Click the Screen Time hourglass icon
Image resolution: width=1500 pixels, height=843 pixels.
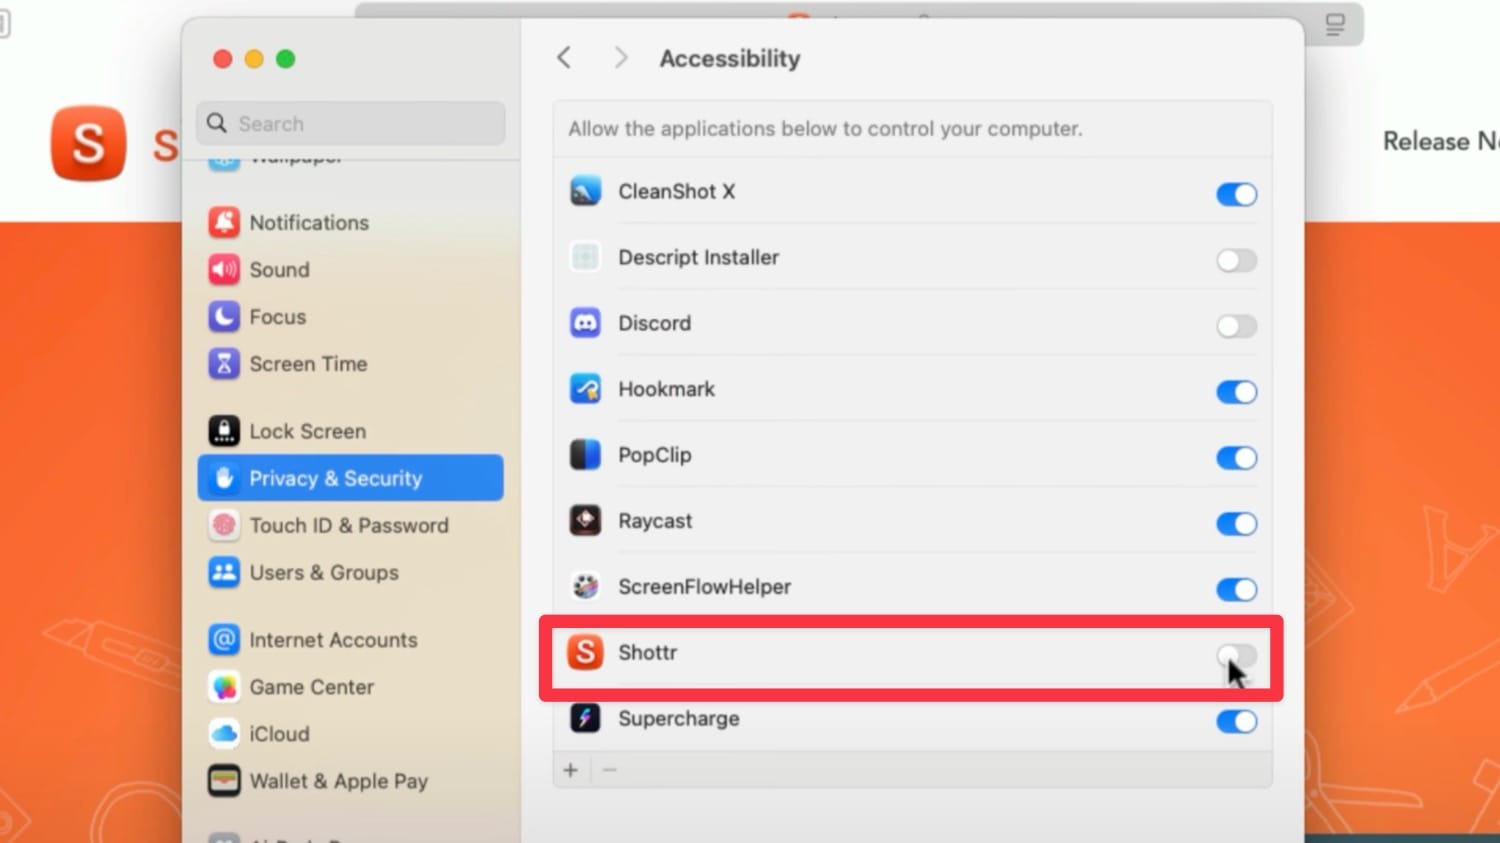[223, 364]
